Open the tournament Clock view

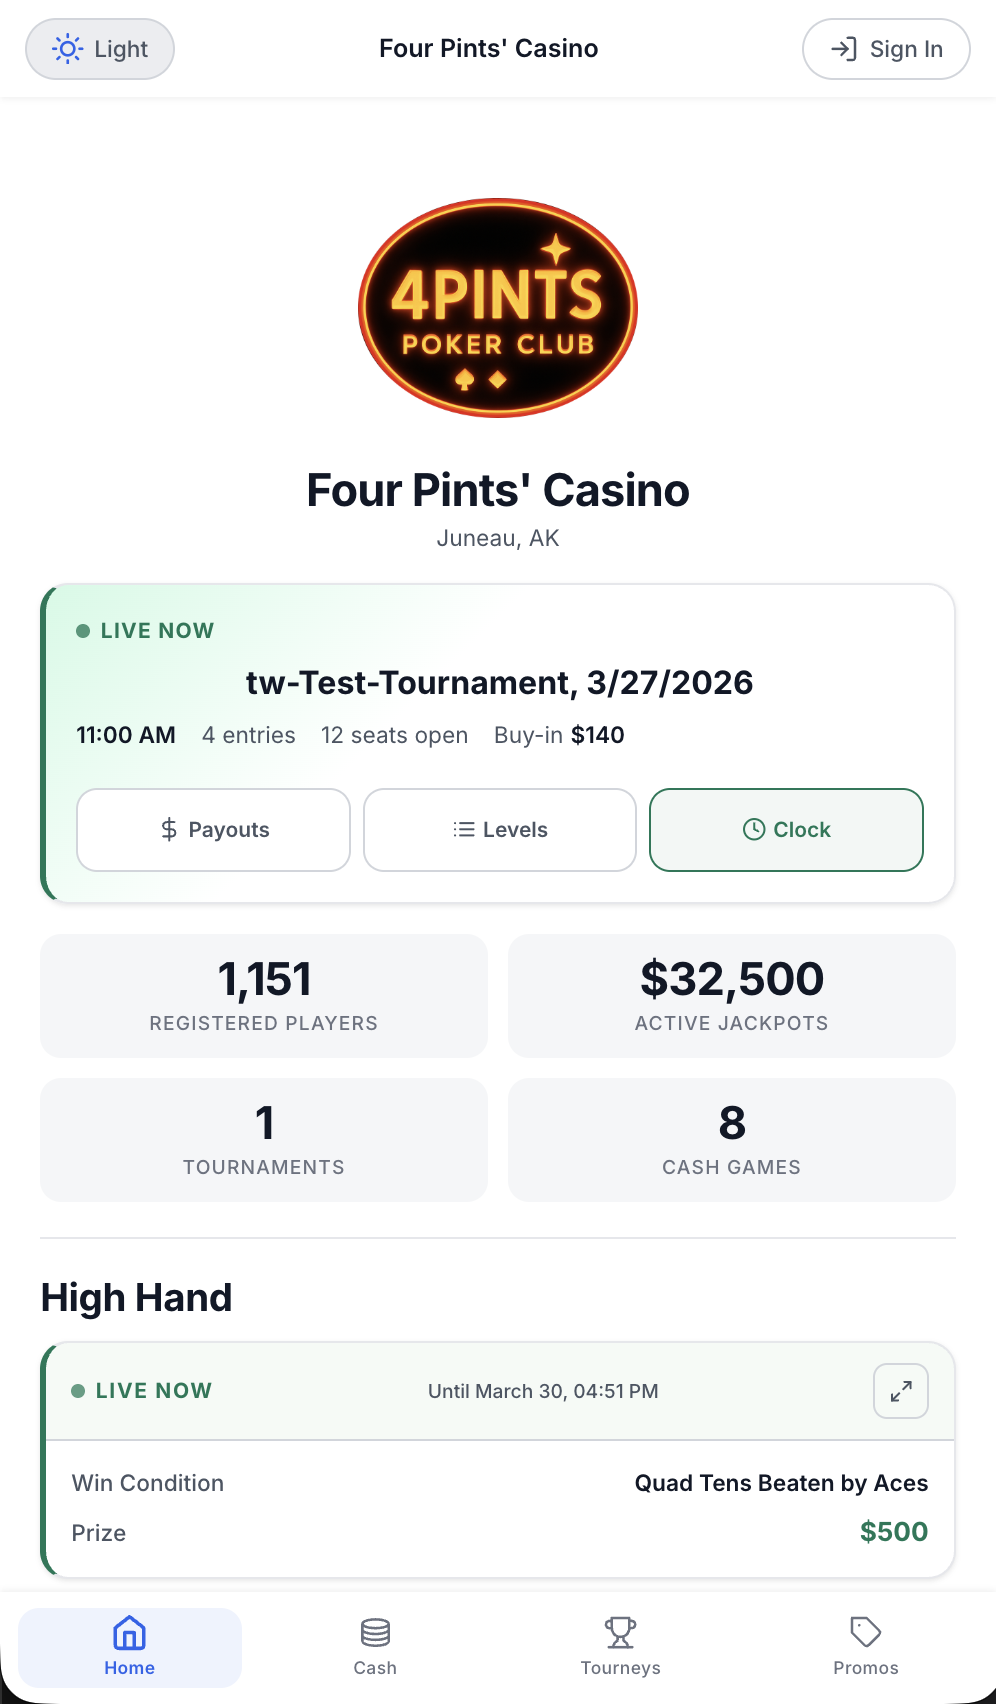(x=786, y=829)
